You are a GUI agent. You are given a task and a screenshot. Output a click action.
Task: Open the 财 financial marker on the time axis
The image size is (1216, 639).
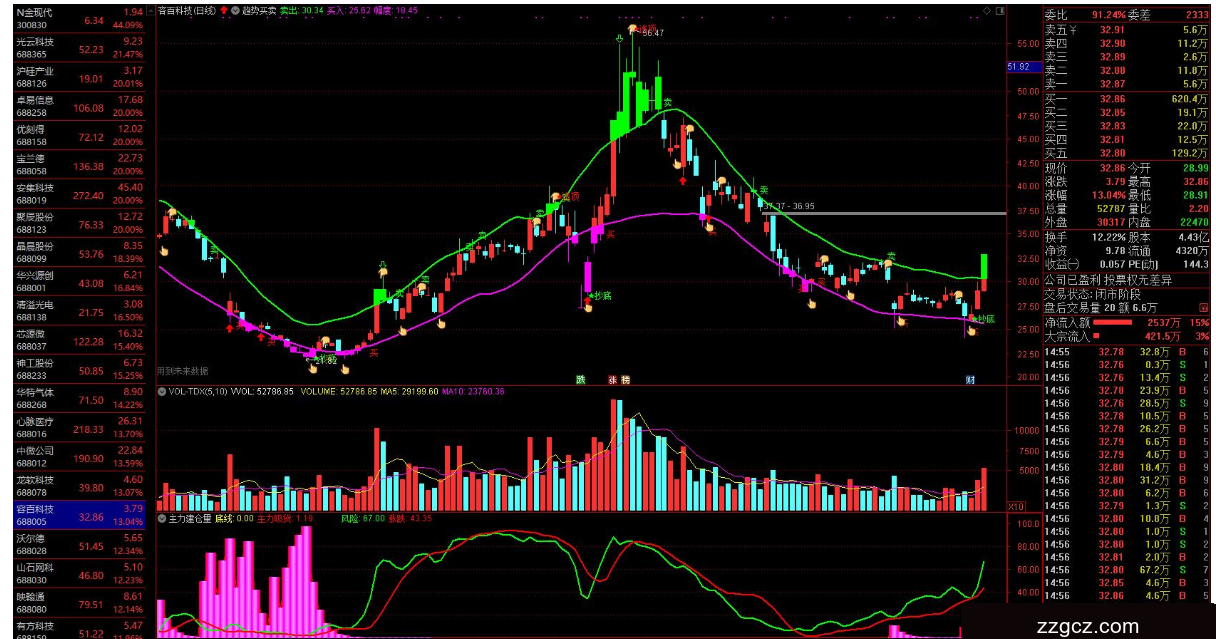pyautogui.click(x=969, y=380)
